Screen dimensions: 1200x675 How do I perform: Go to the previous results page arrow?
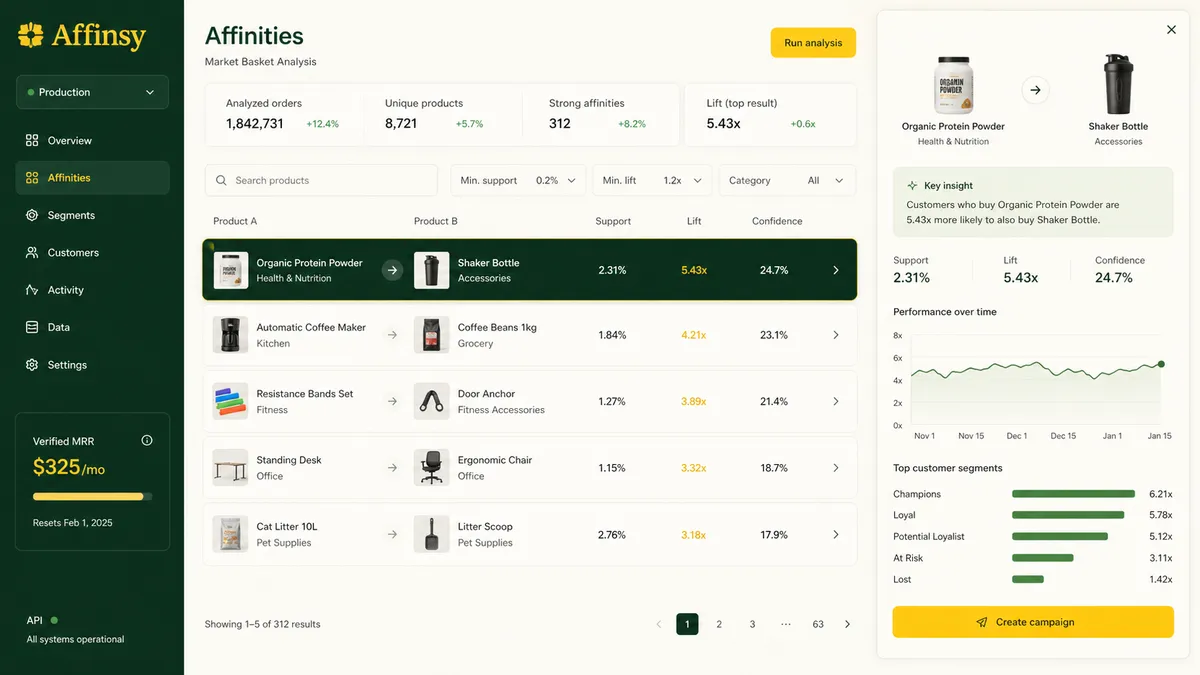(658, 624)
